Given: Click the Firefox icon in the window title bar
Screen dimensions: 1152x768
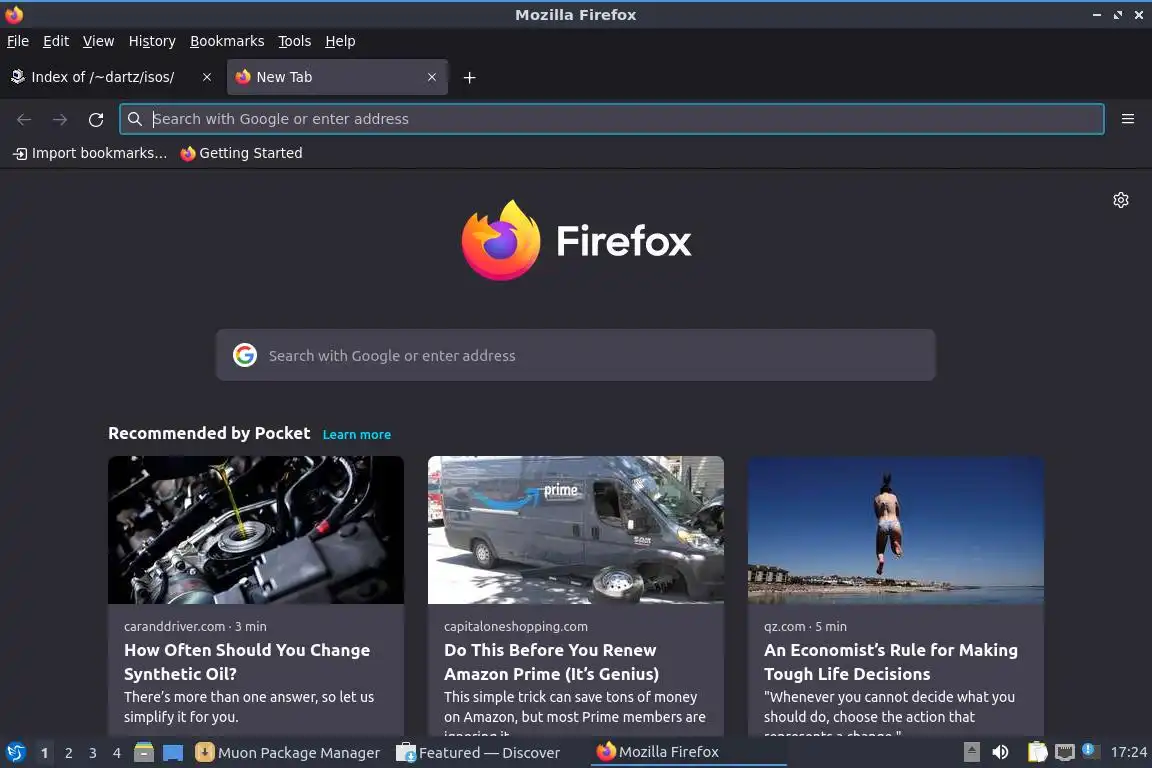Looking at the screenshot, I should (x=14, y=14).
